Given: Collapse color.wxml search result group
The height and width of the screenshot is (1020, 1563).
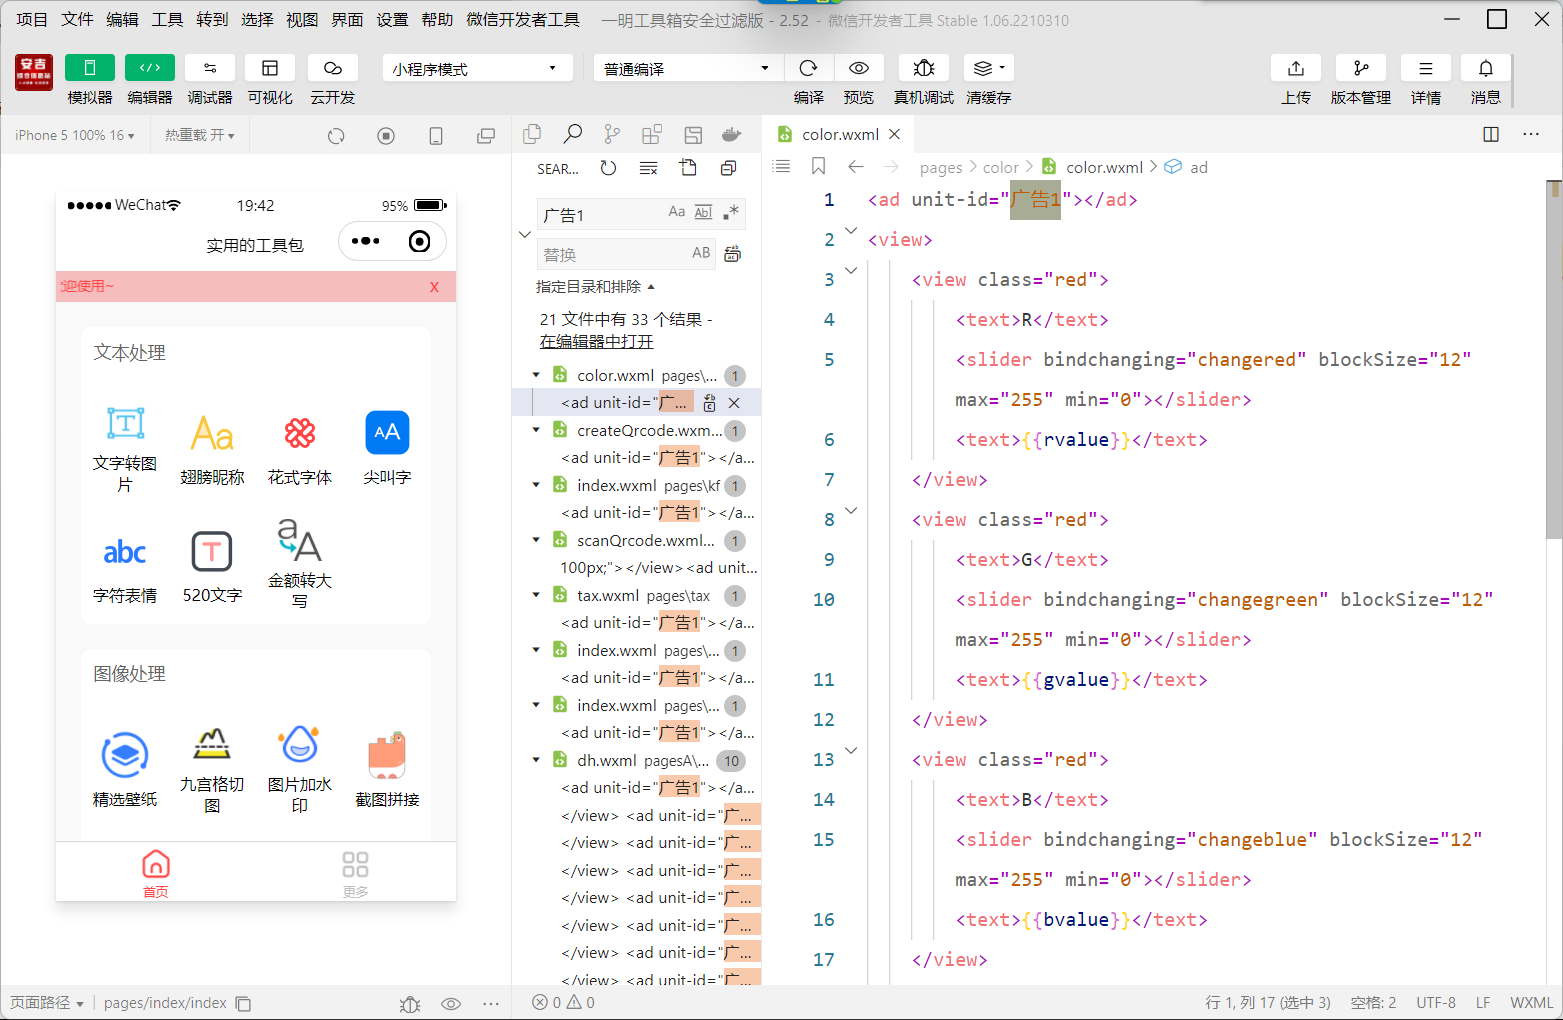Looking at the screenshot, I should click(x=536, y=376).
